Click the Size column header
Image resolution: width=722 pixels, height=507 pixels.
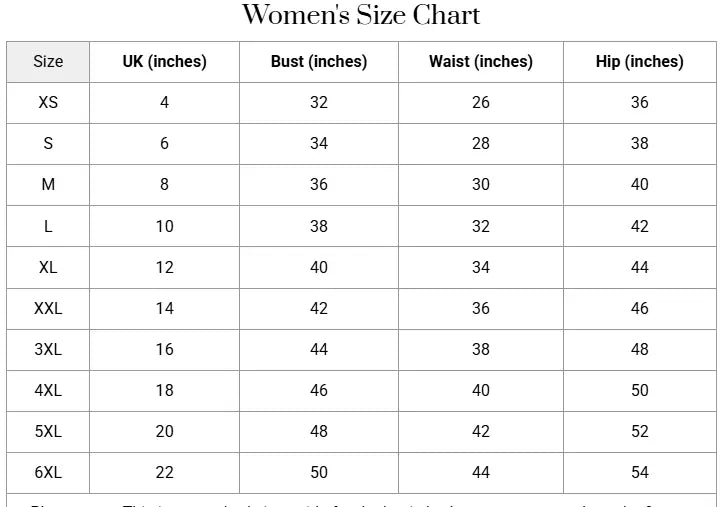pos(48,62)
